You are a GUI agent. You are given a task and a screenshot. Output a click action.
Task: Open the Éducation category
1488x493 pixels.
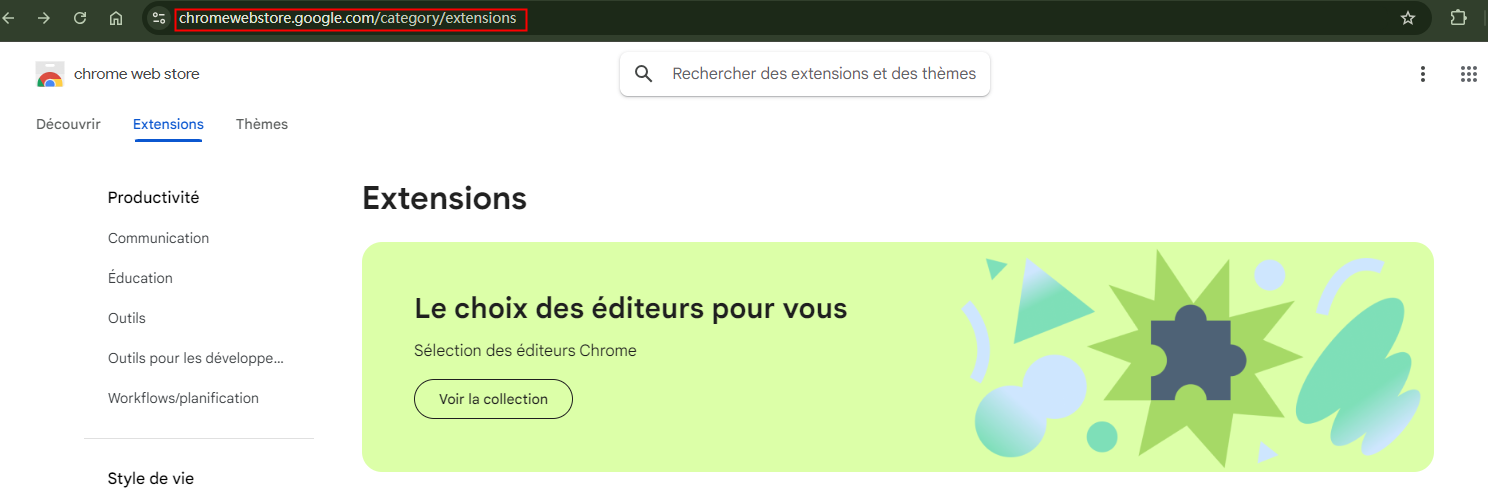tap(140, 278)
